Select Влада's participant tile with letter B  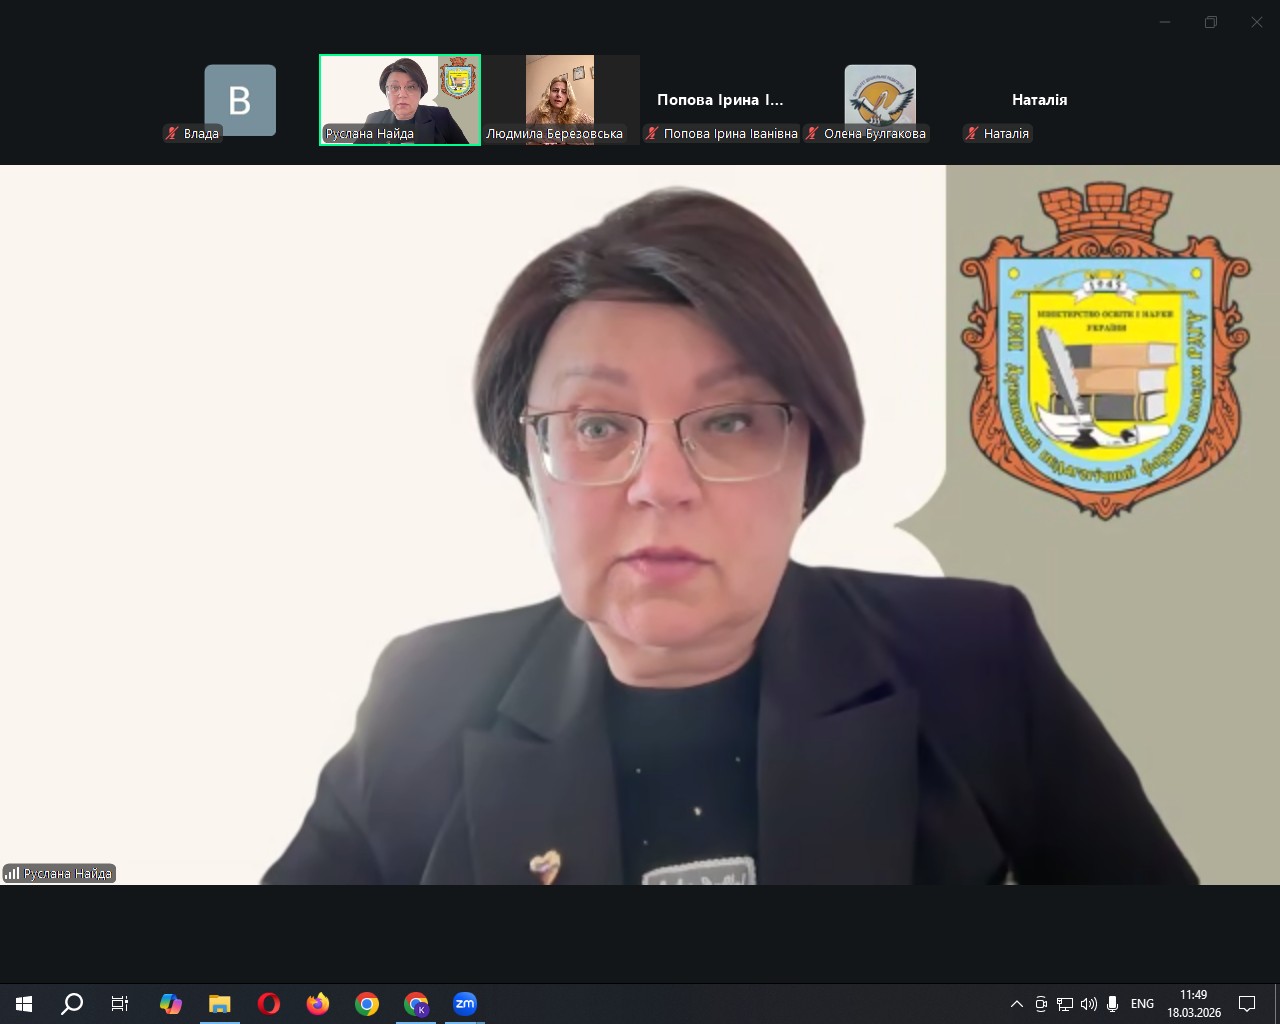(240, 100)
